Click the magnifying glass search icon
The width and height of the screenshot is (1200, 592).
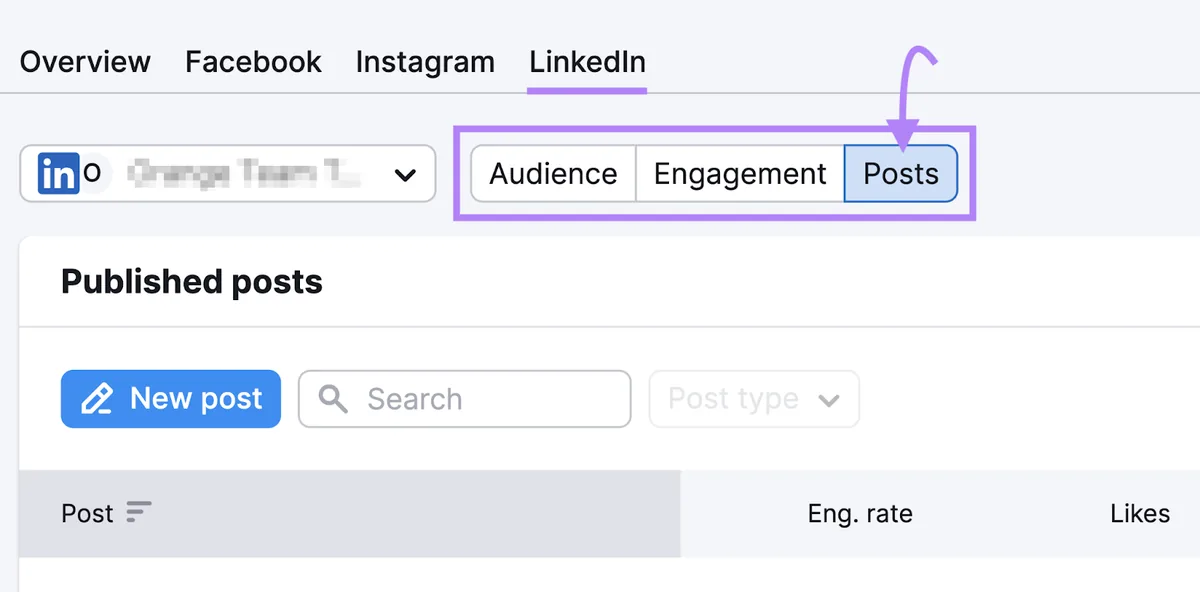click(x=333, y=399)
